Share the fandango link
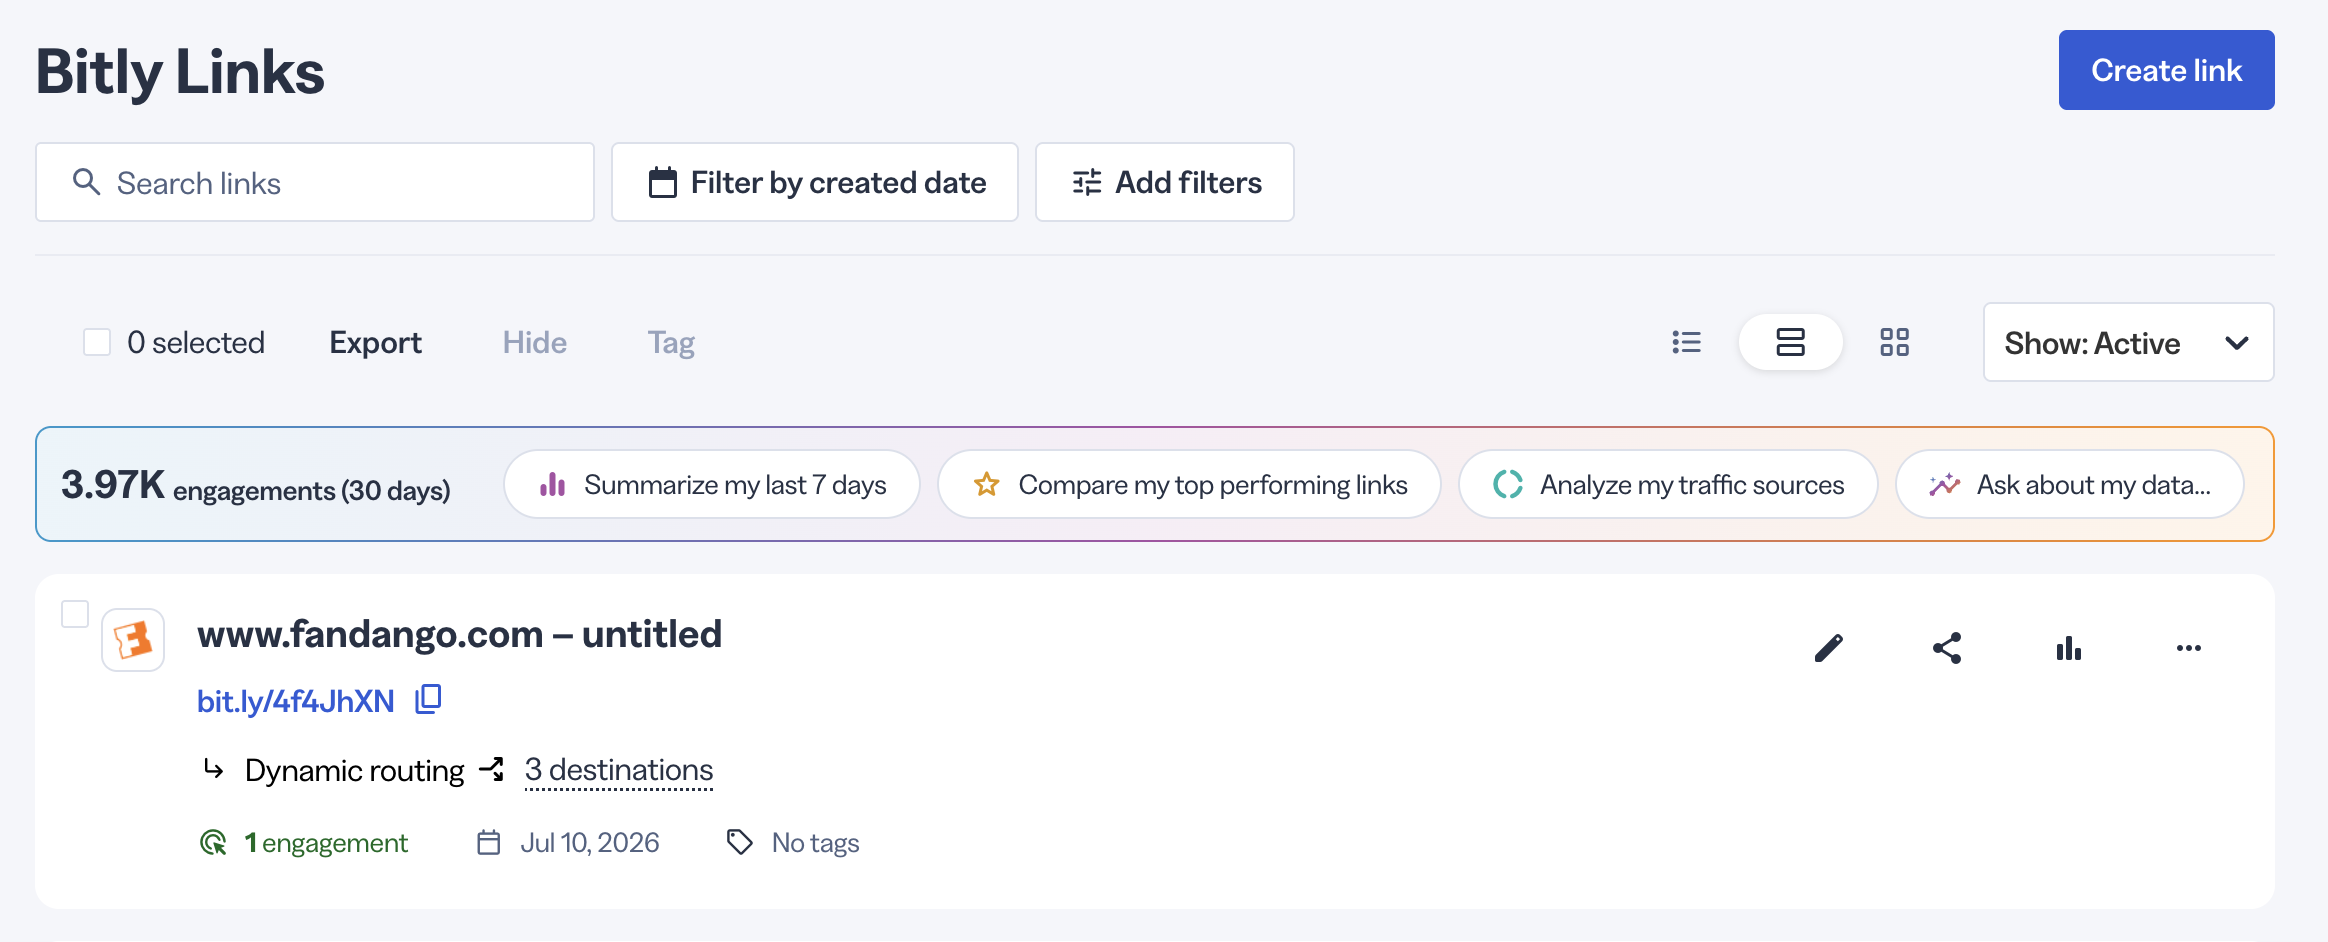Viewport: 2328px width, 942px height. [x=1947, y=648]
